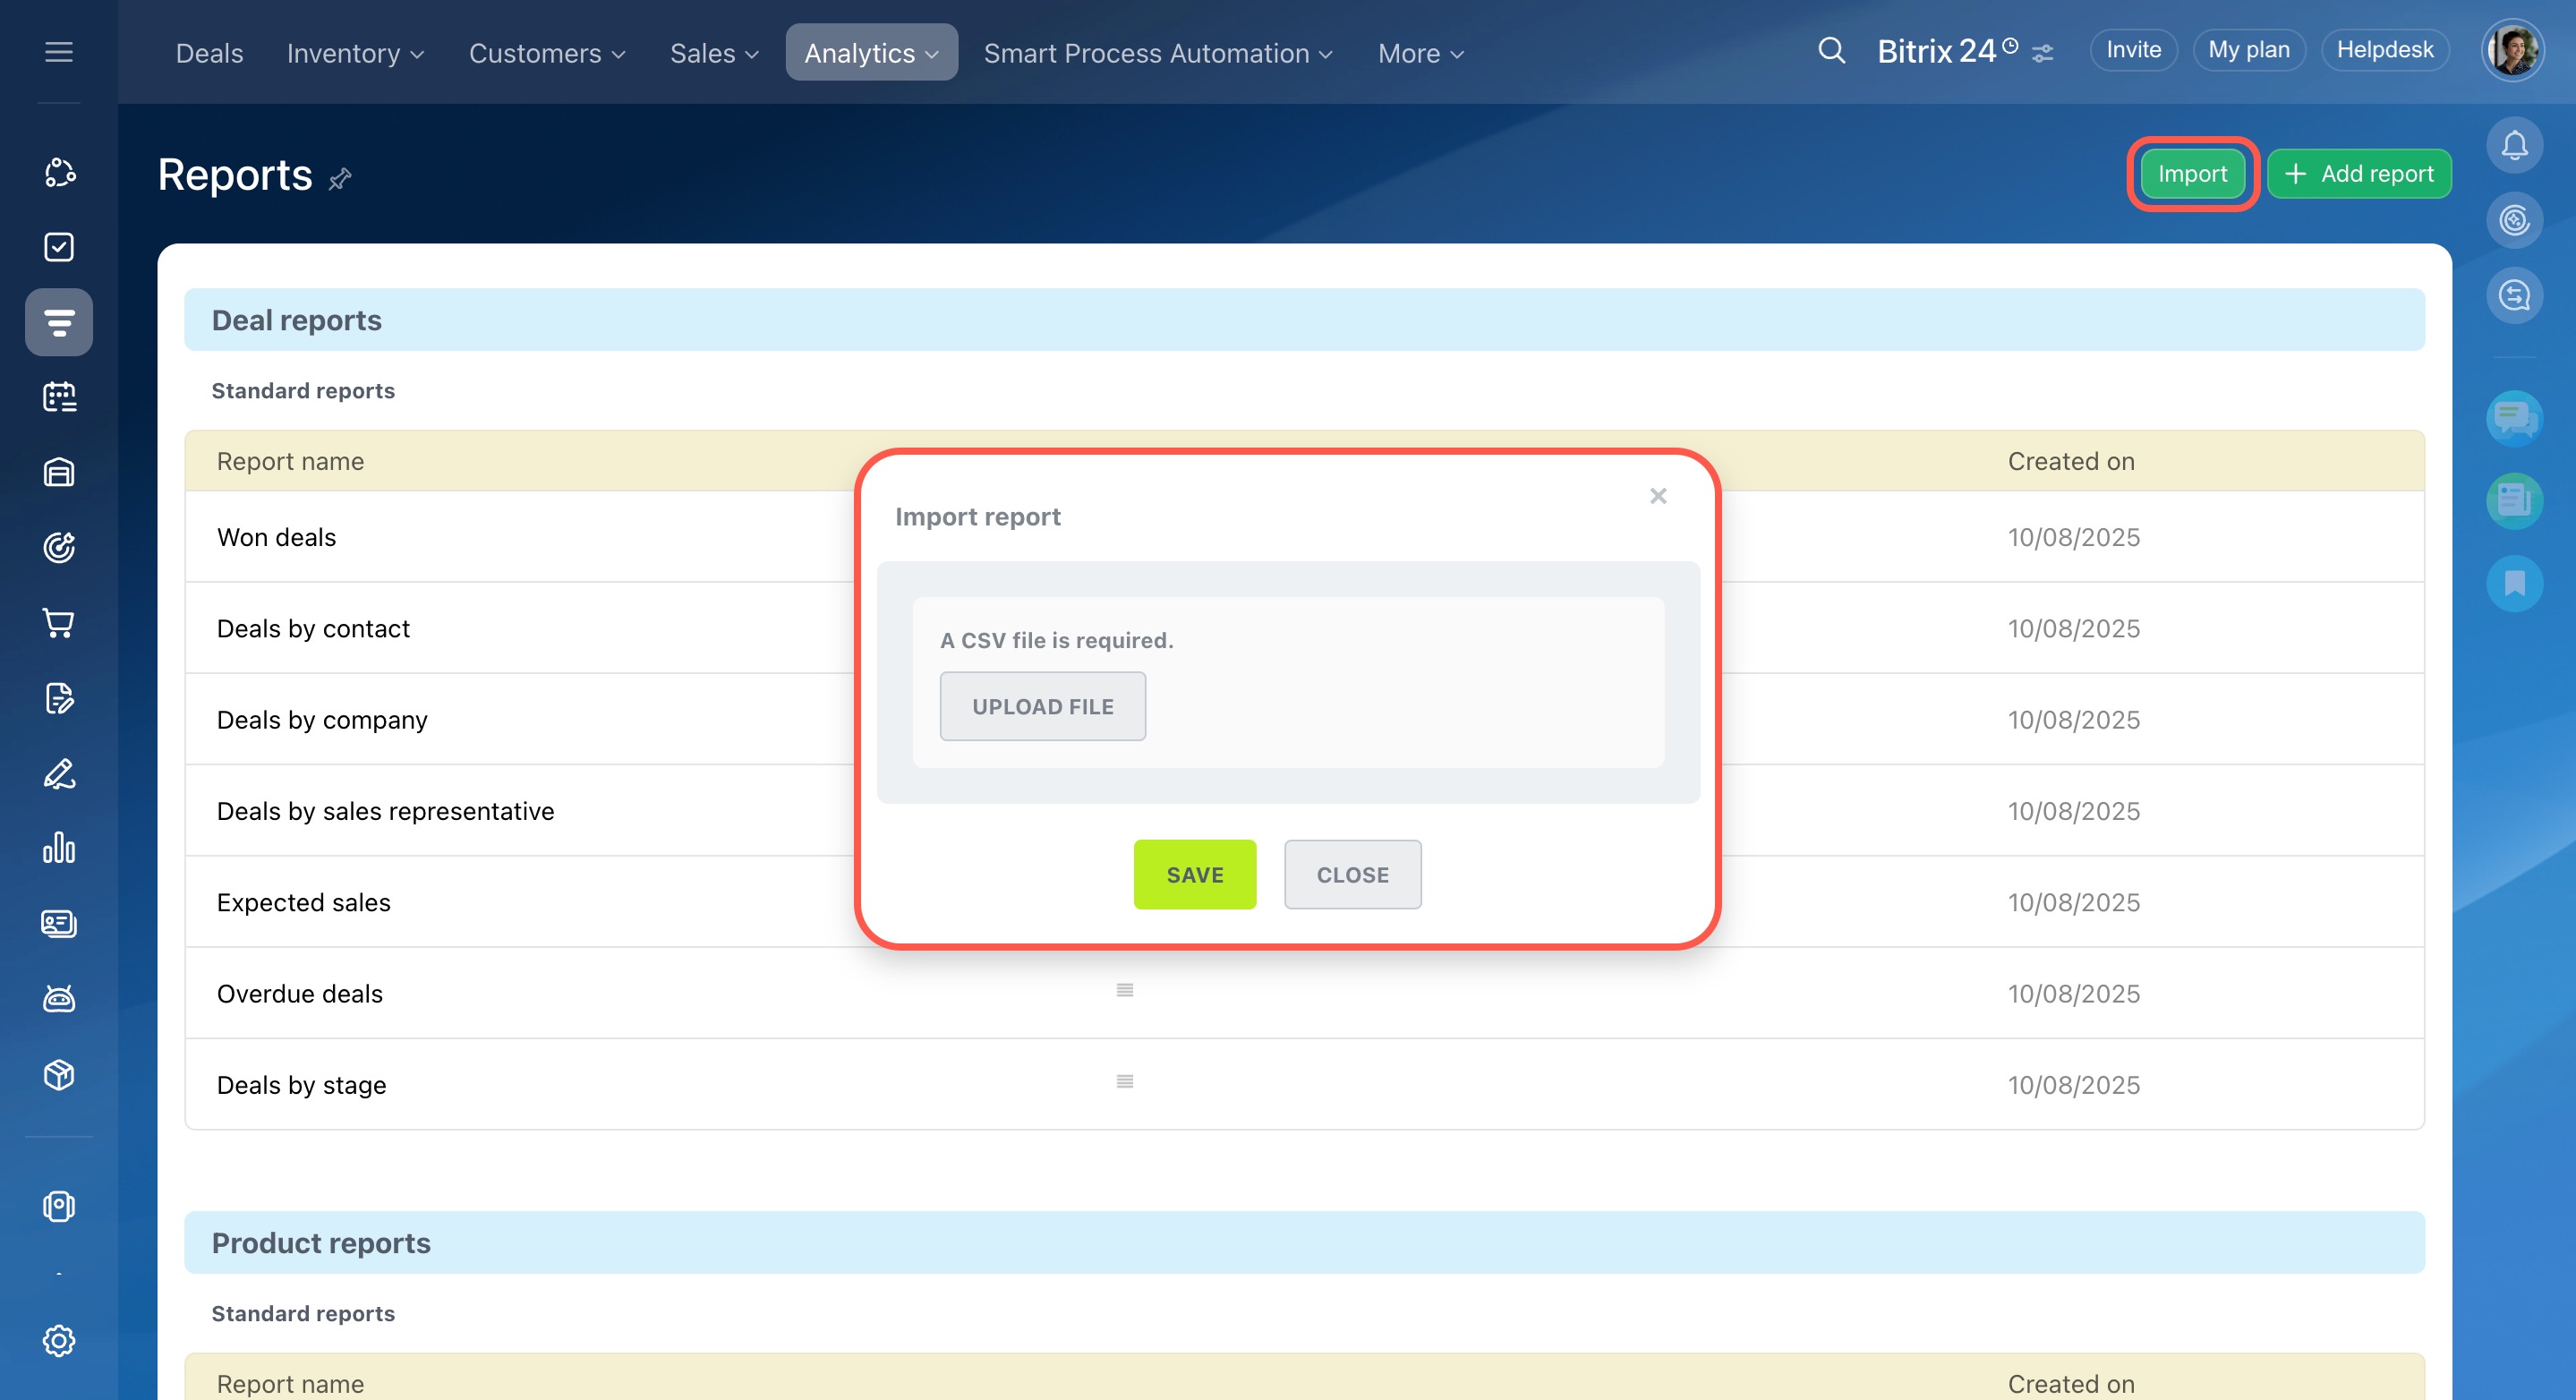The width and height of the screenshot is (2576, 1400).
Task: Expand the Customers dropdown menu
Action: tap(547, 53)
